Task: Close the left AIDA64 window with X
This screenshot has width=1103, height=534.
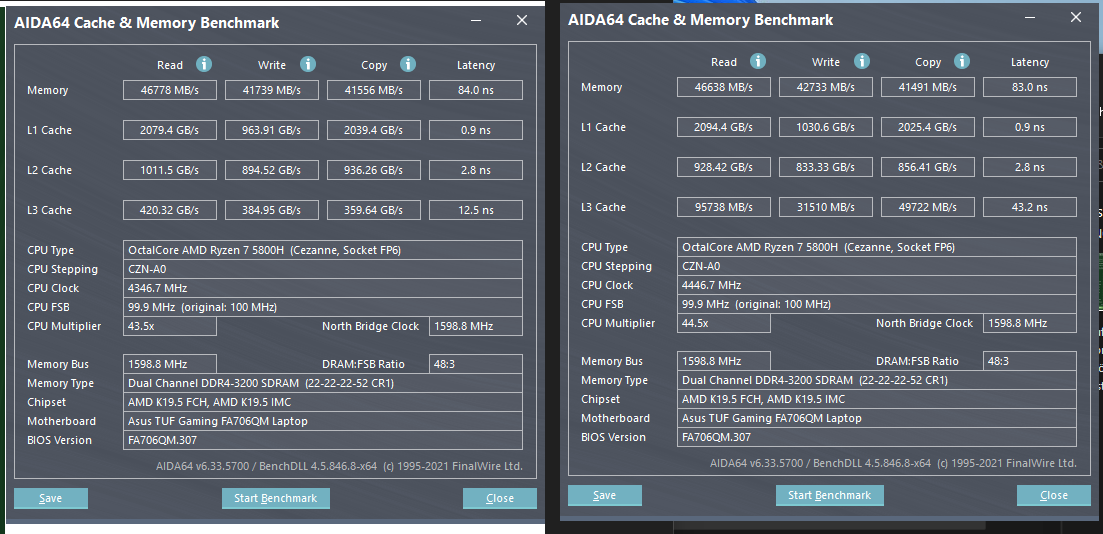Action: [x=521, y=20]
